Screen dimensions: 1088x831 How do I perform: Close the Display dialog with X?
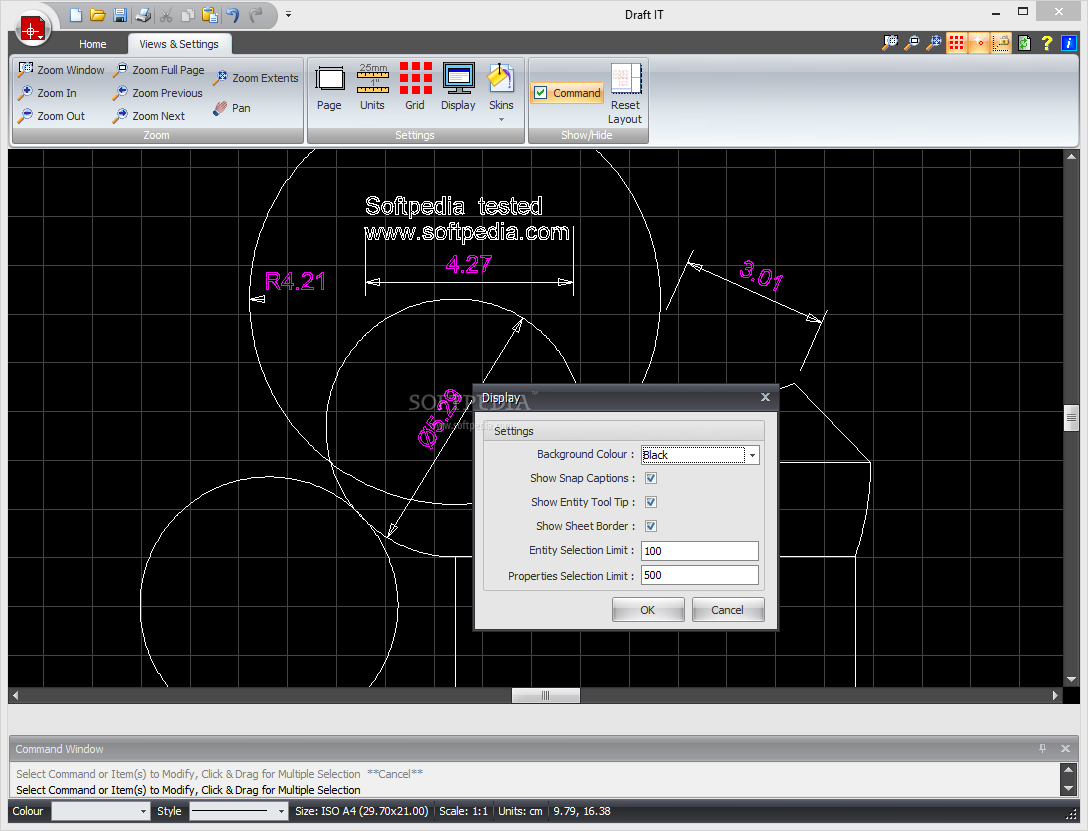(x=765, y=397)
